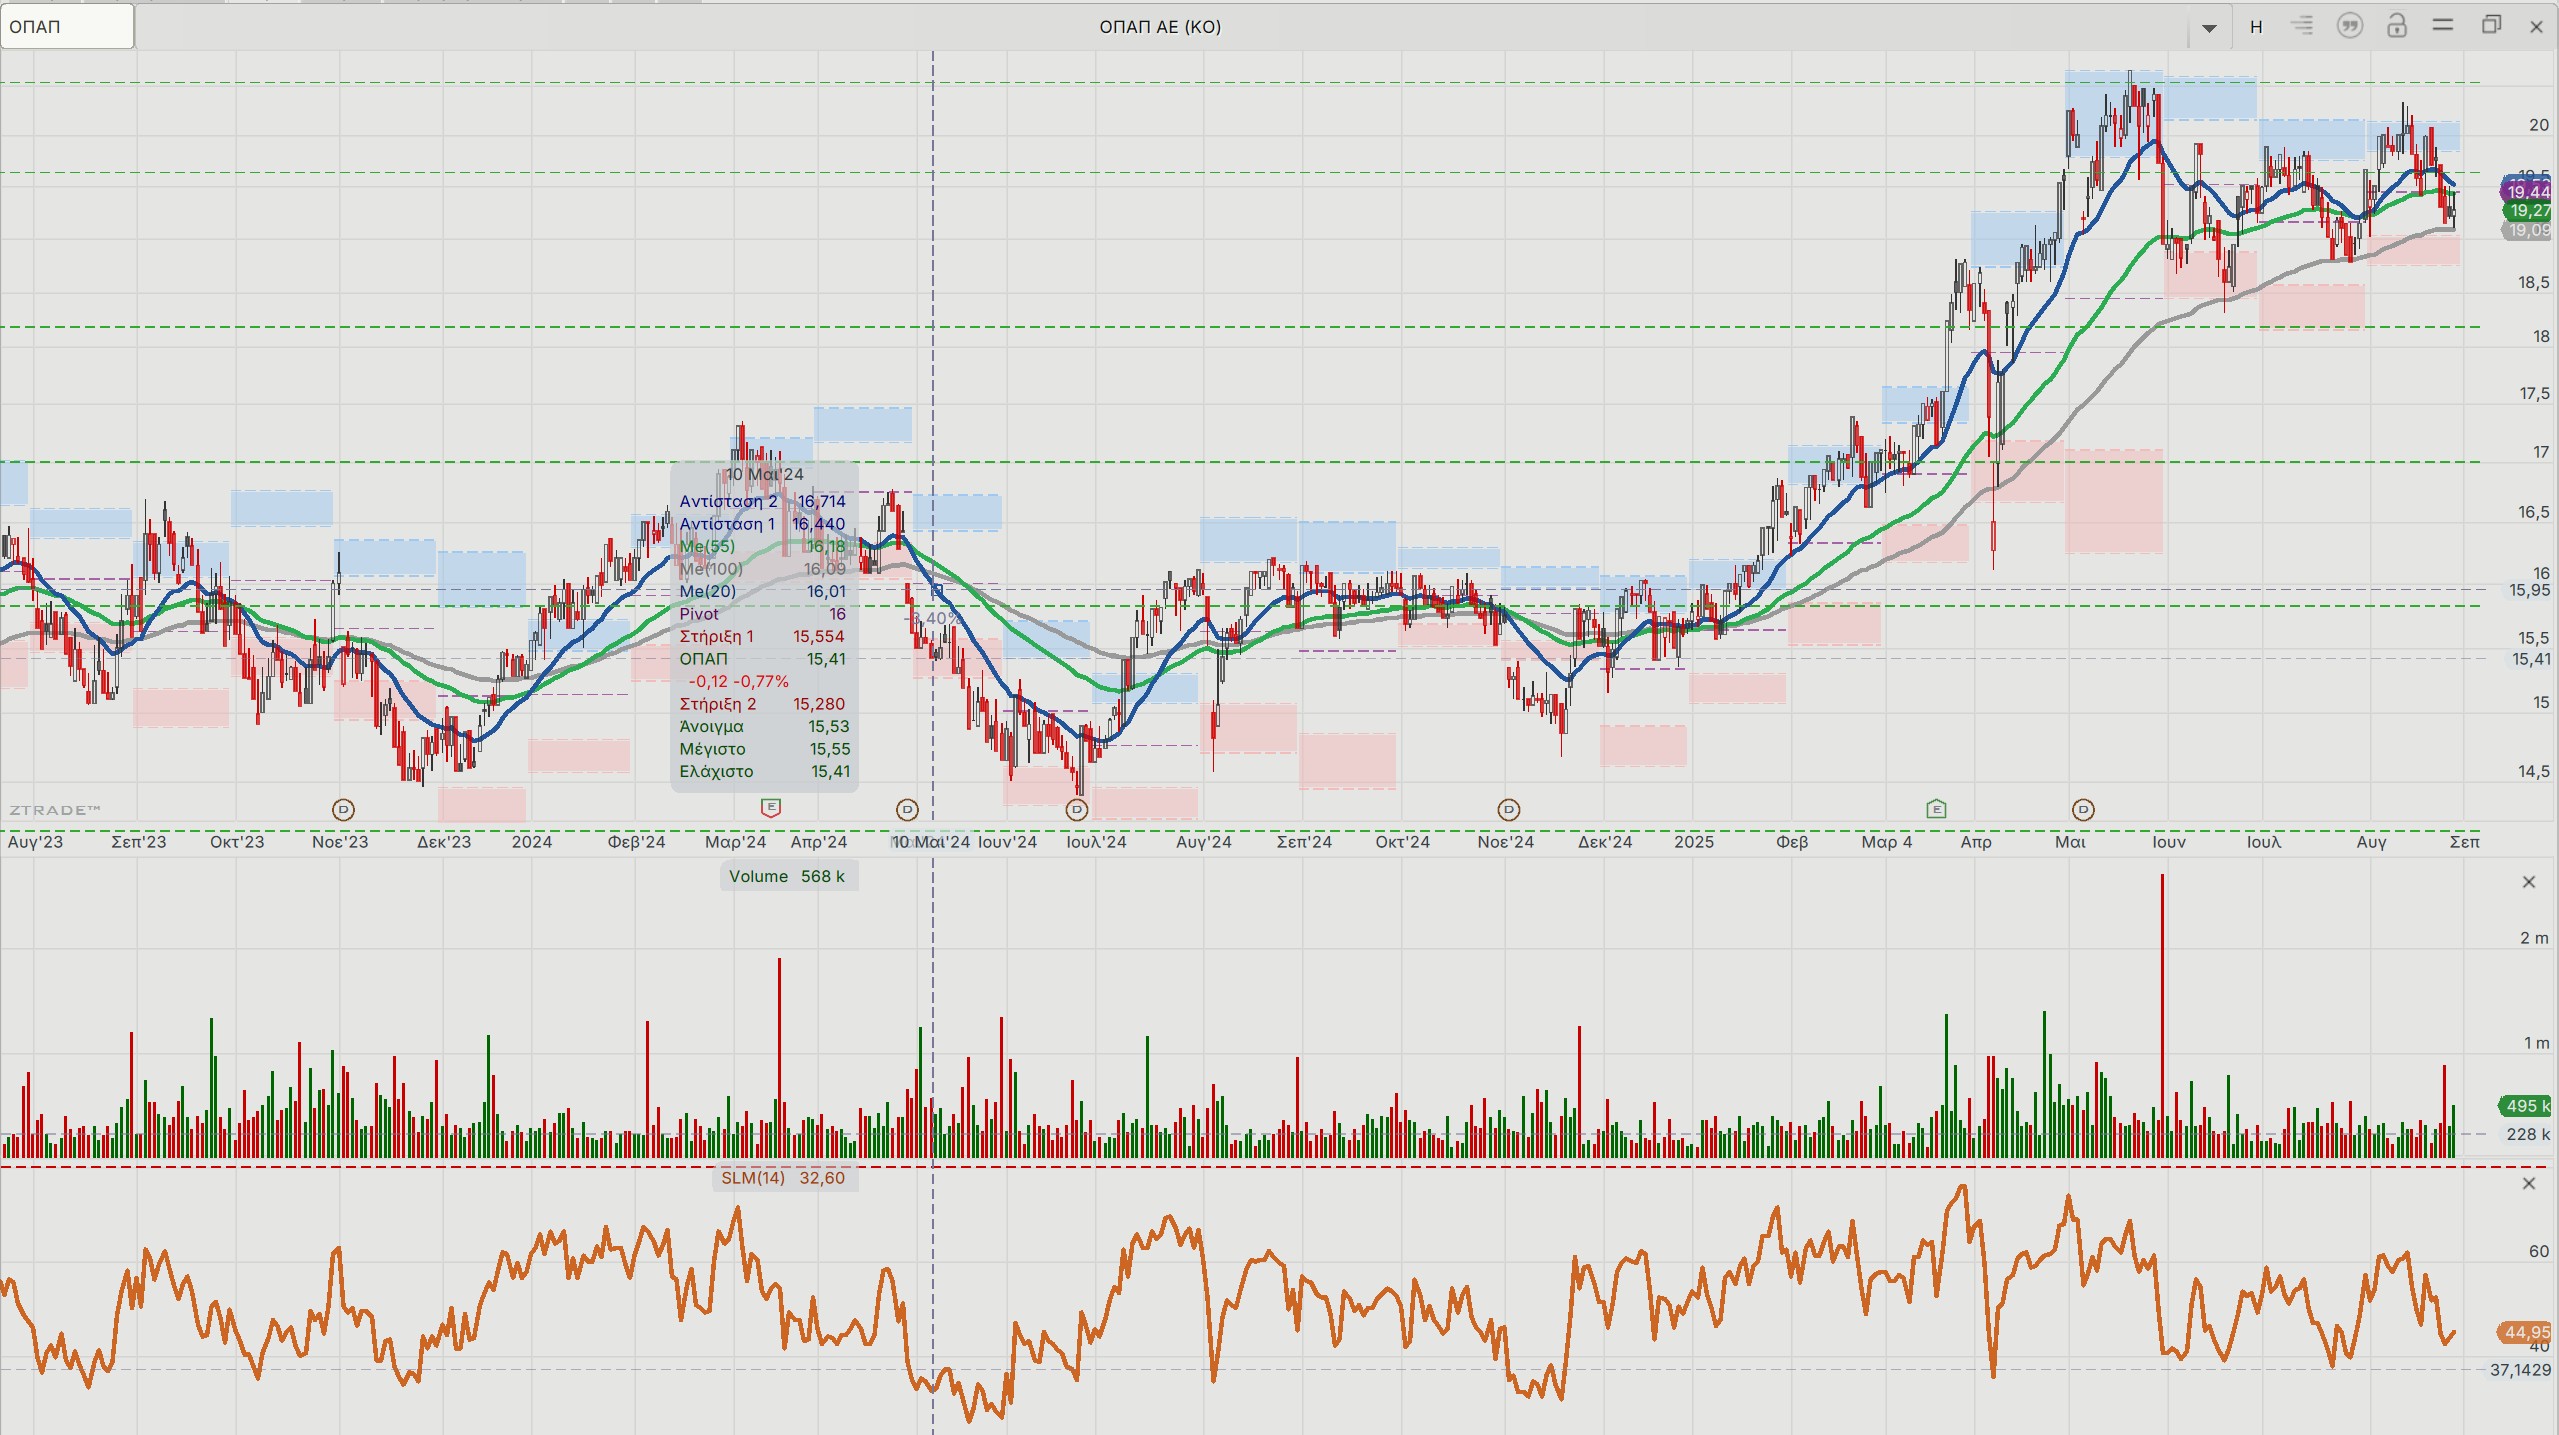
Task: Click the 60 SLM scale label
Action: (x=2539, y=1251)
